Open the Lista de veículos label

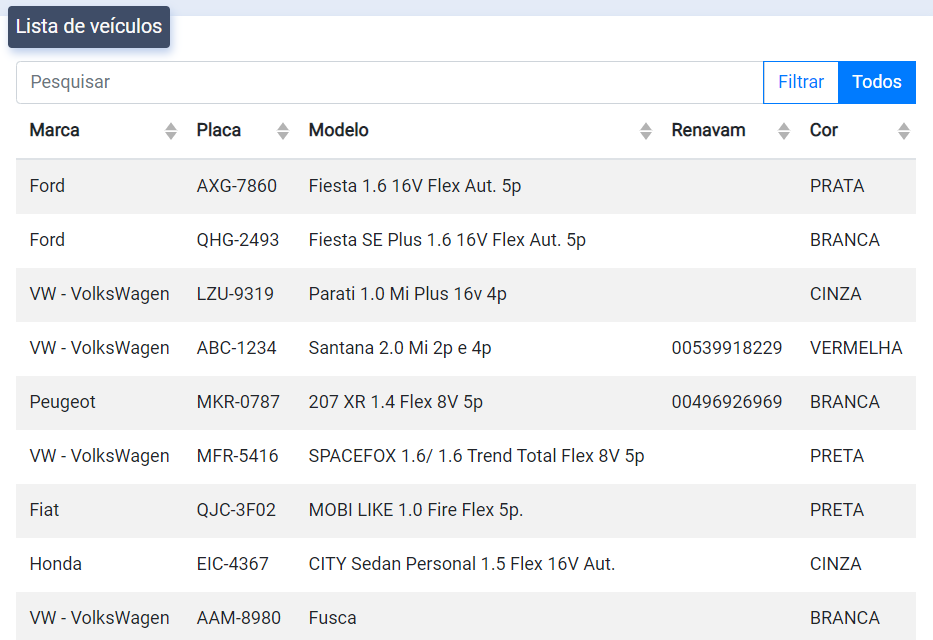(x=89, y=27)
